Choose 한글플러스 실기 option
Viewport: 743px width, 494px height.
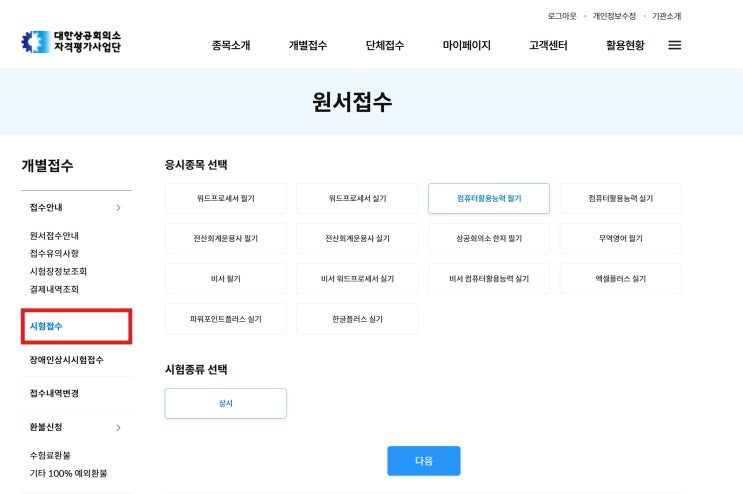[357, 319]
